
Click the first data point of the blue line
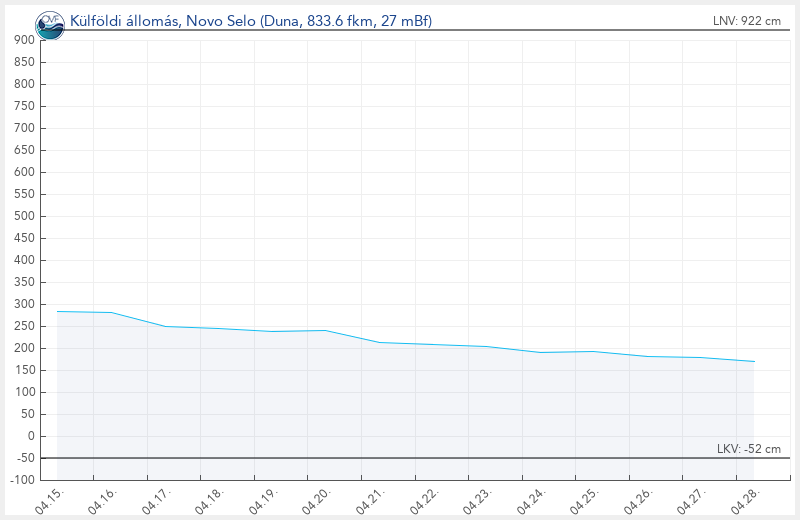(57, 311)
